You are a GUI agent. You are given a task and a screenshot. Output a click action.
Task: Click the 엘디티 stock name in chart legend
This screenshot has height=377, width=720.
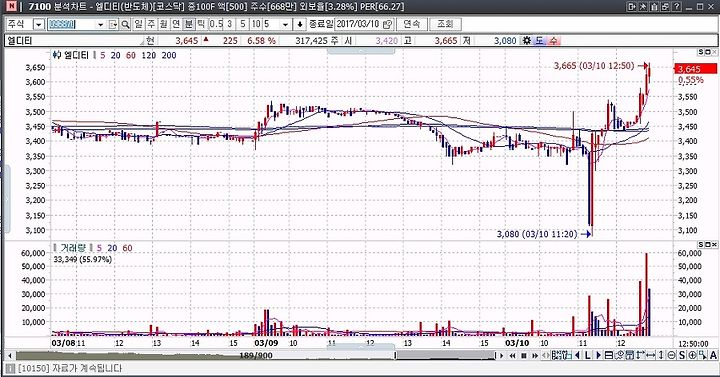76,55
